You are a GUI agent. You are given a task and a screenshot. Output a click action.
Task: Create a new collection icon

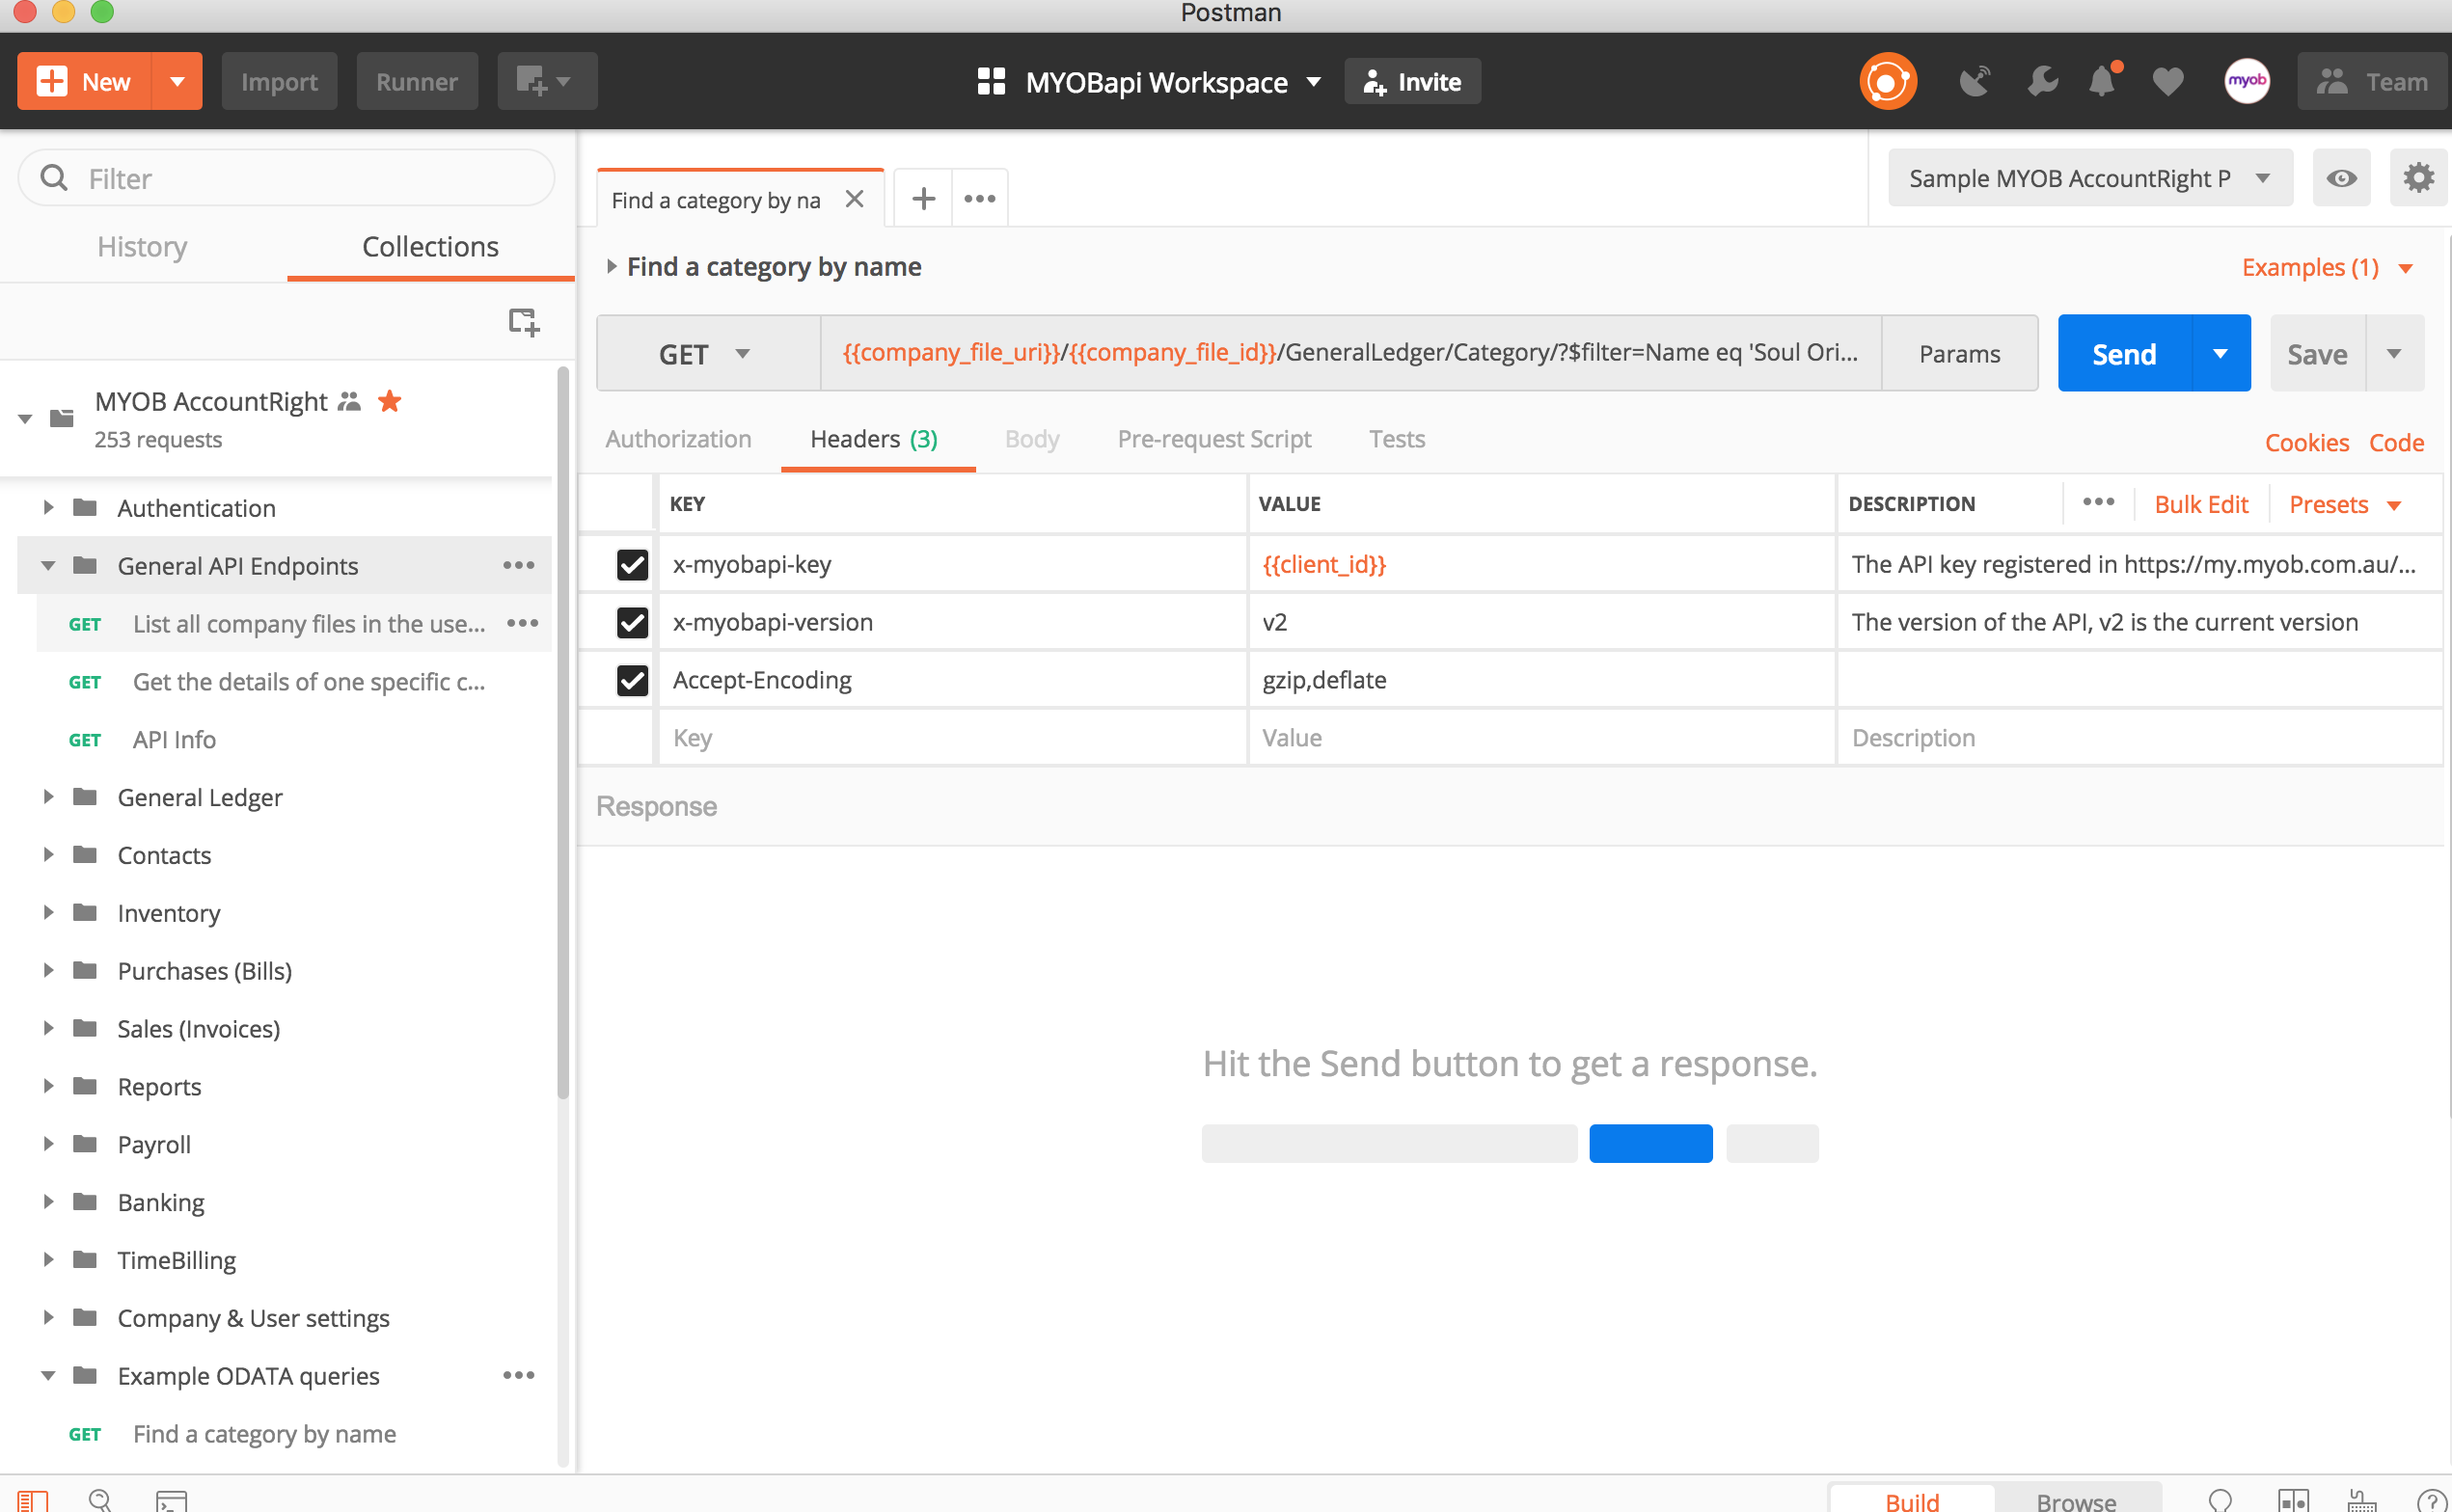[x=523, y=322]
